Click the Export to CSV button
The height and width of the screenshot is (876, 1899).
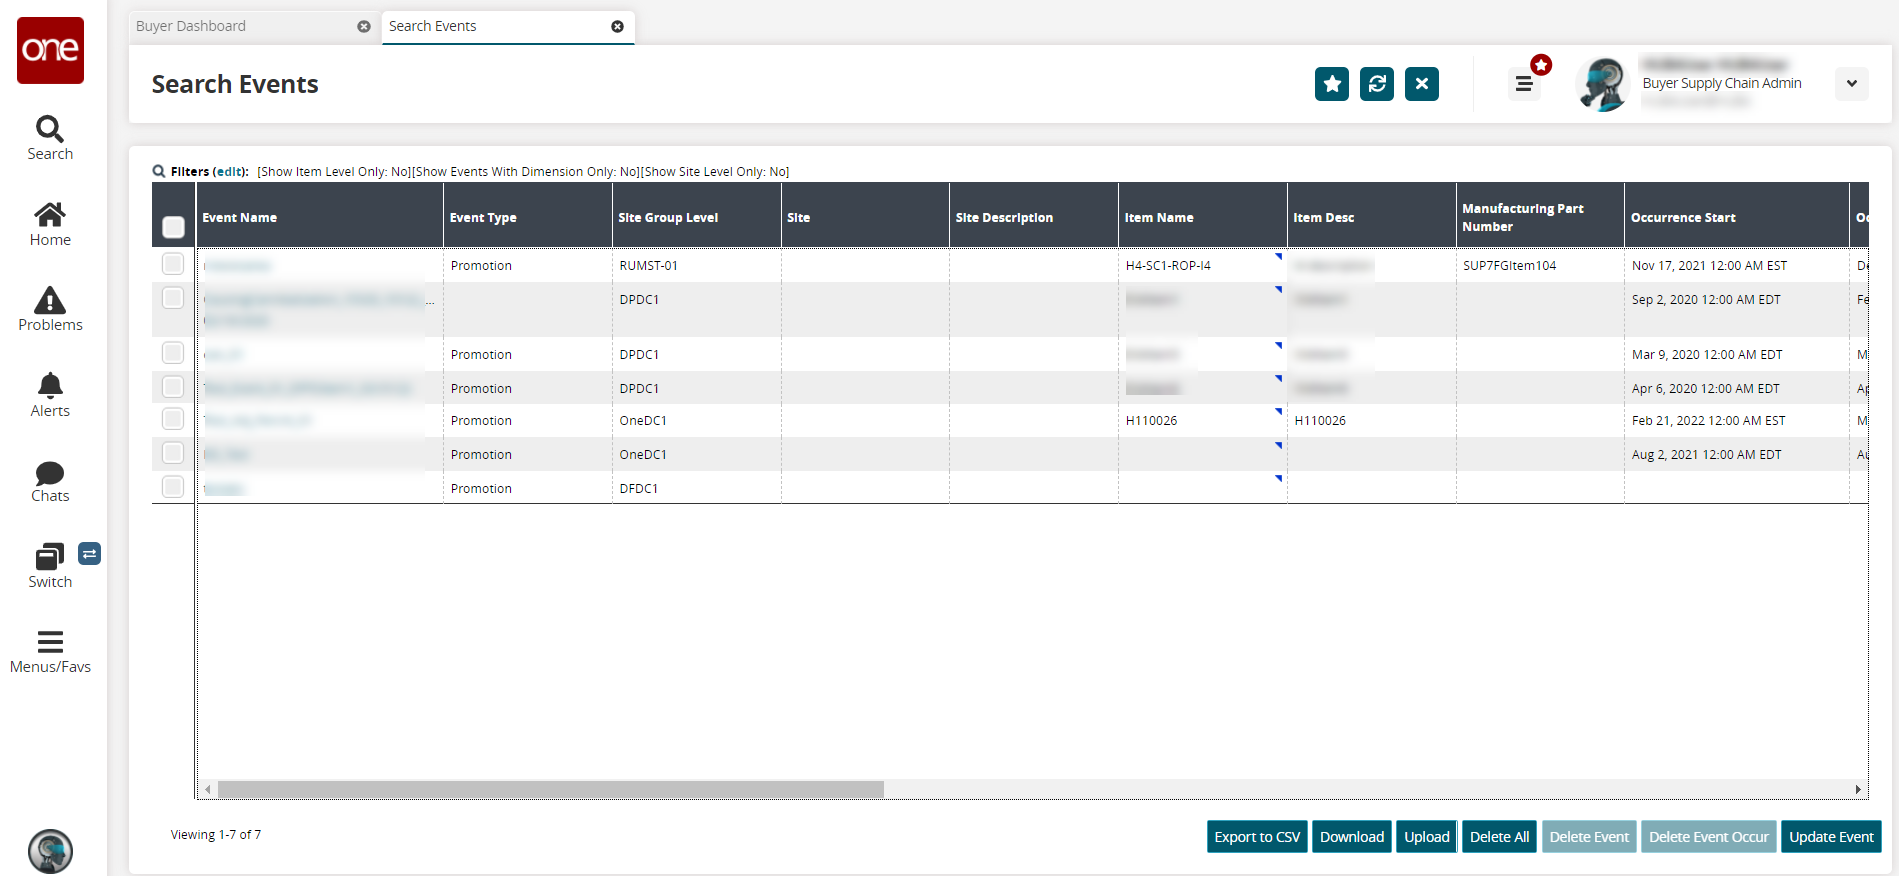1256,837
